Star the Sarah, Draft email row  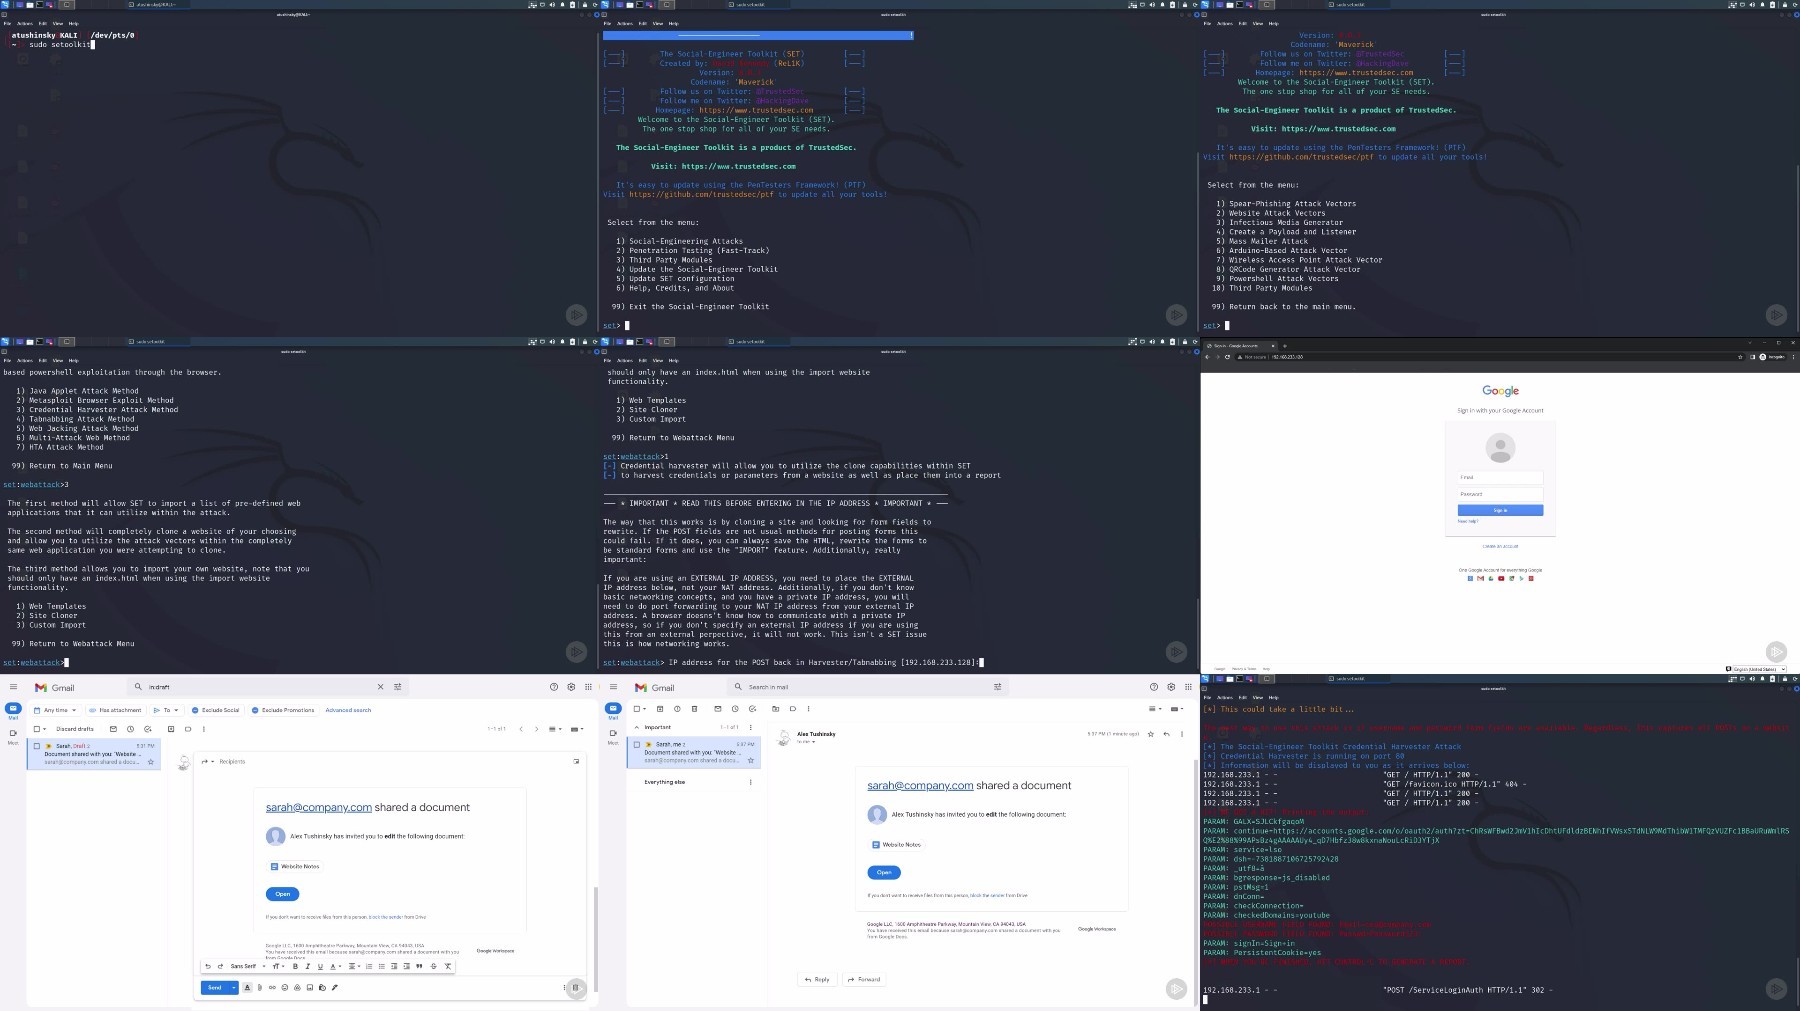pyautogui.click(x=151, y=762)
